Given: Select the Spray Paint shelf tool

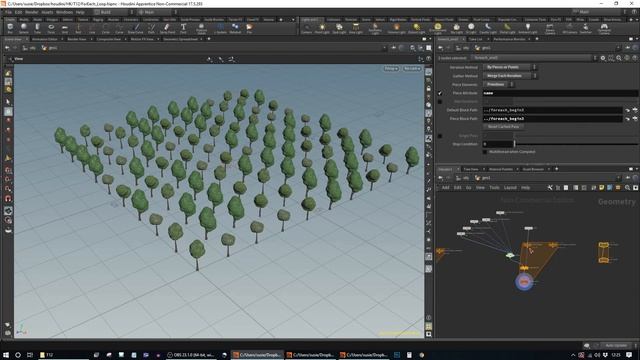Looking at the screenshot, I should (167, 28).
